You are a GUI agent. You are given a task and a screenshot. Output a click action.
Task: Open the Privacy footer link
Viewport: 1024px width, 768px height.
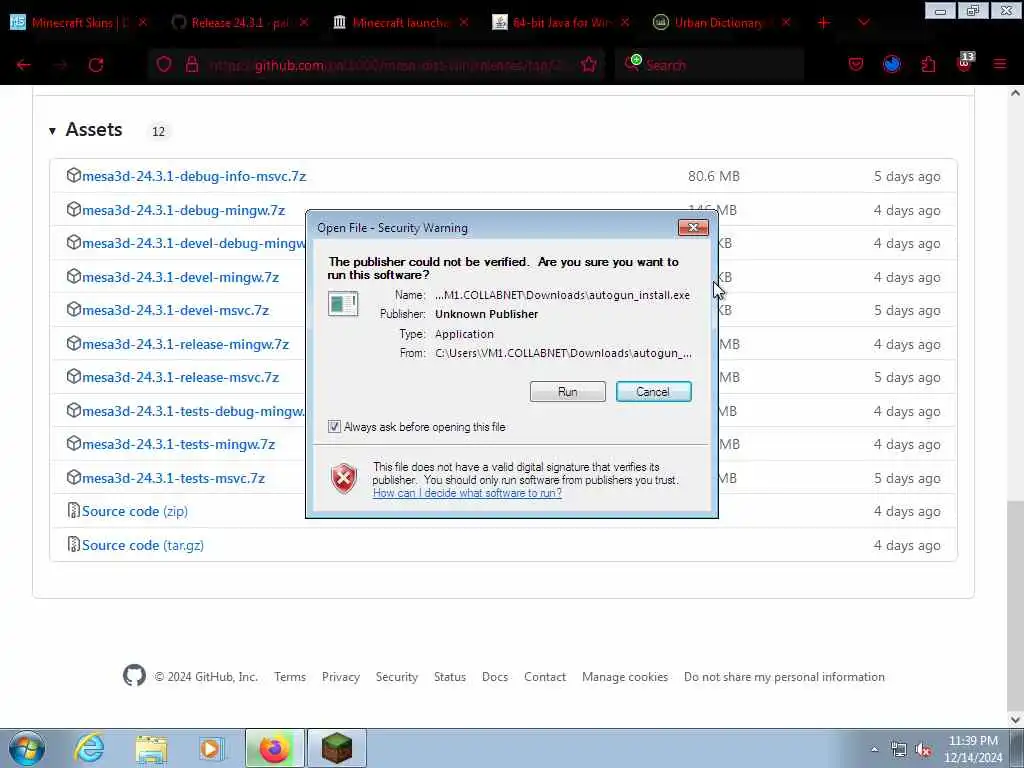coord(341,677)
